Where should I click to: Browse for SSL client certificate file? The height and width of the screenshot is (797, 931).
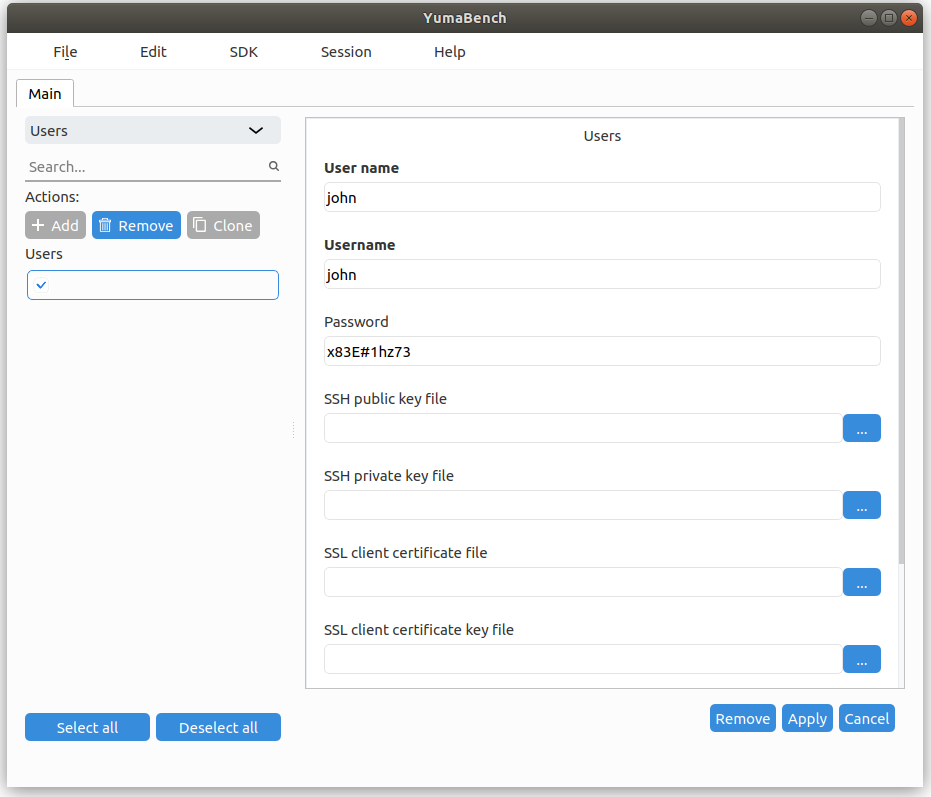(862, 582)
